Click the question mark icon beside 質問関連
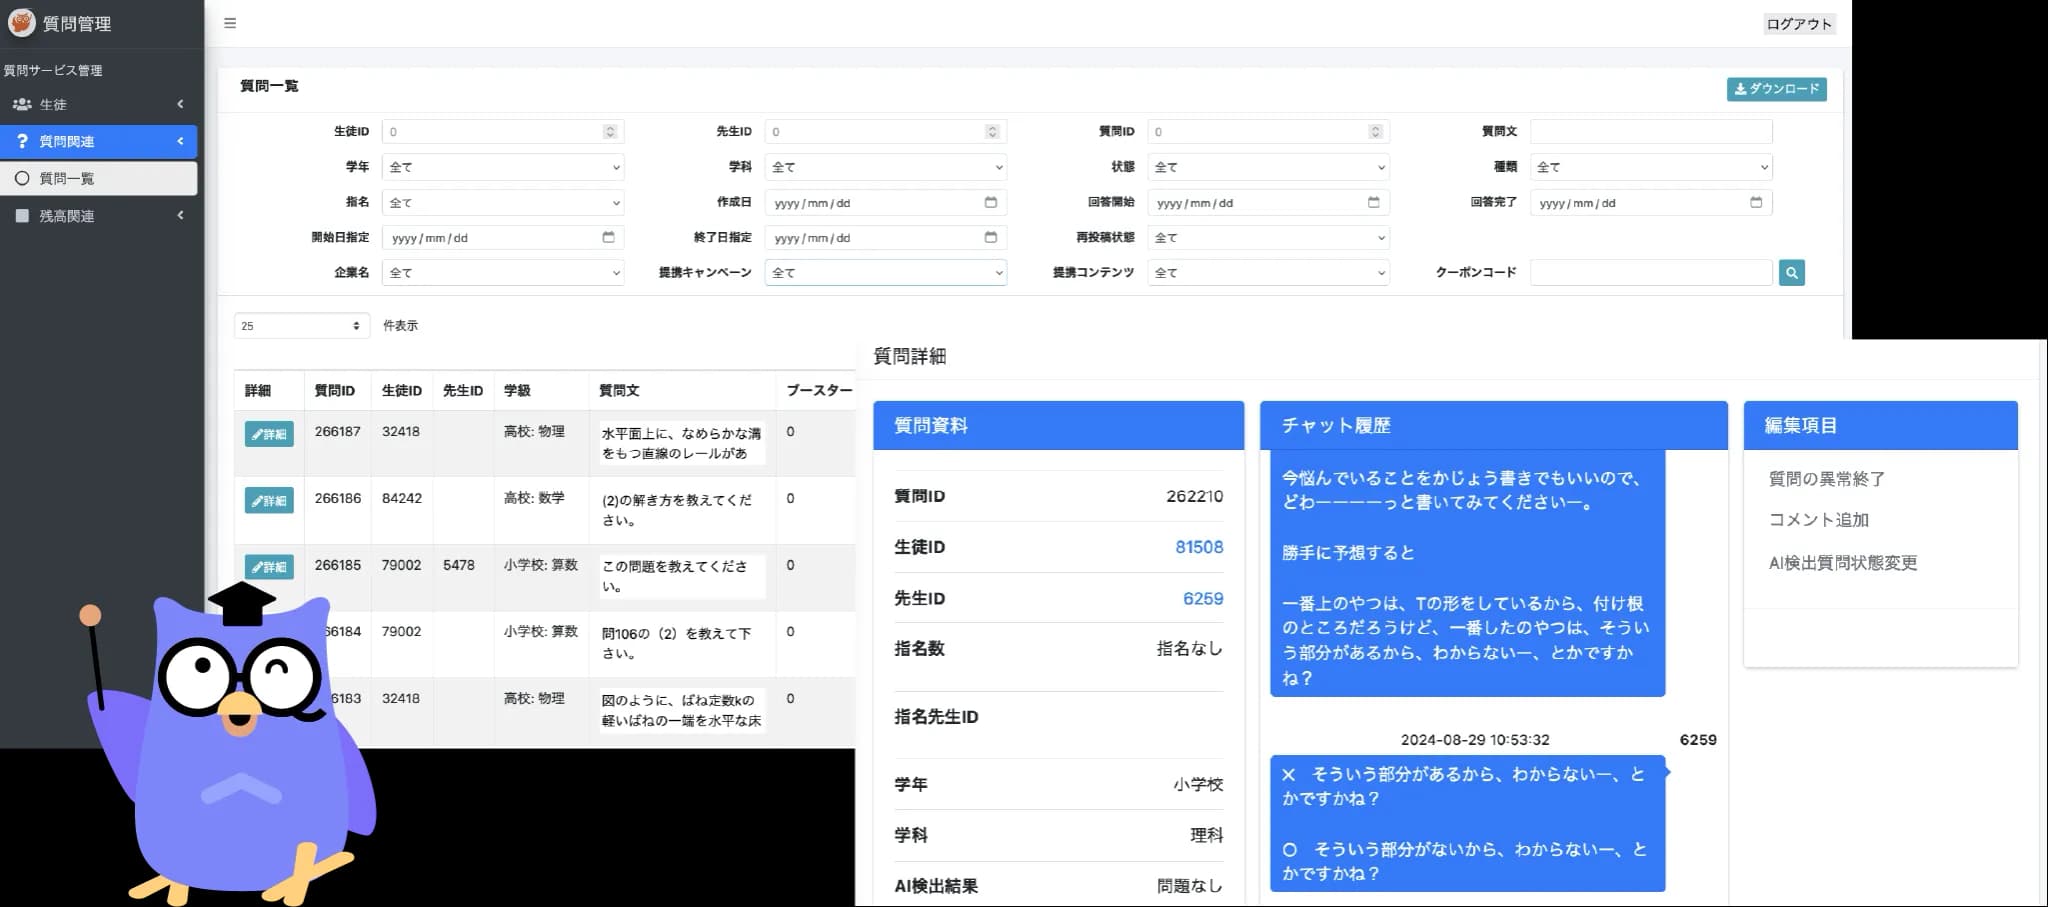This screenshot has height=907, width=2048. click(22, 141)
